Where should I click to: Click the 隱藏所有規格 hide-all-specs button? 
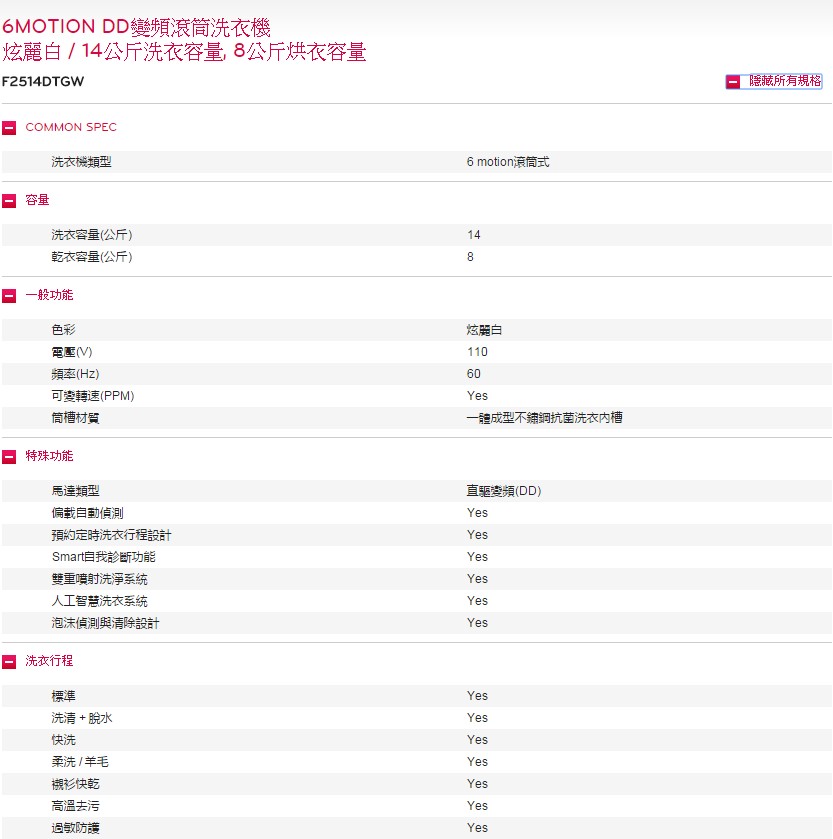(x=774, y=81)
